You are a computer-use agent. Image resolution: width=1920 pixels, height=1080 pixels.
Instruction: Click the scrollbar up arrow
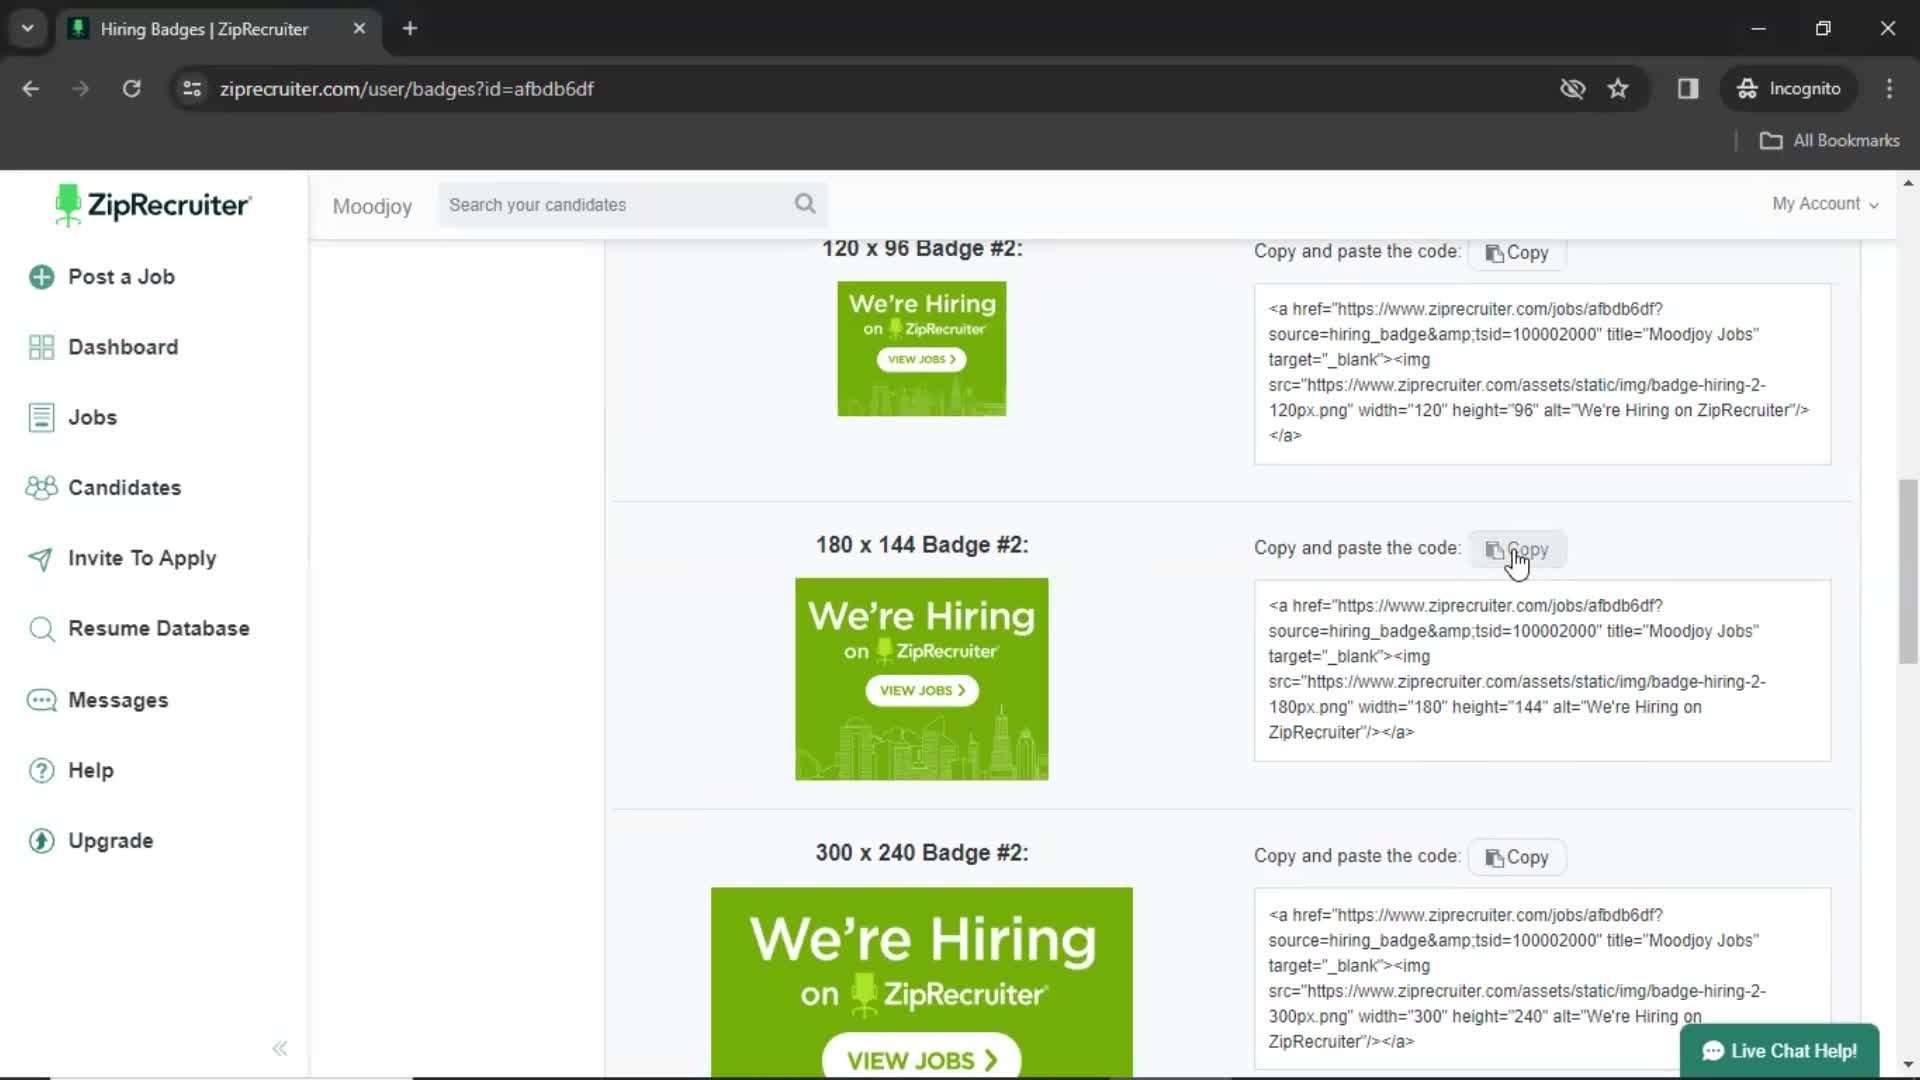tap(1908, 184)
